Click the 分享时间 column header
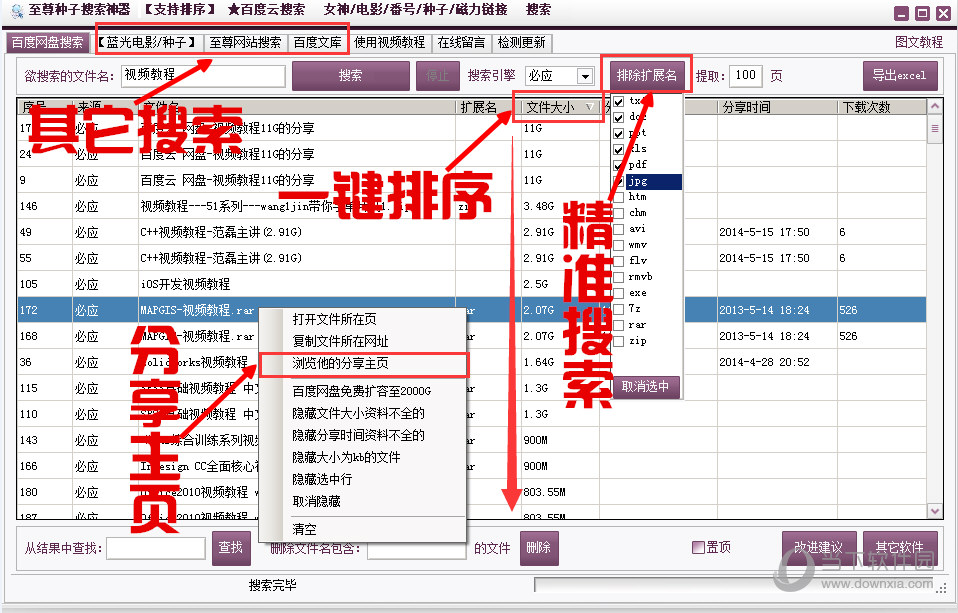The image size is (958, 613). click(777, 107)
